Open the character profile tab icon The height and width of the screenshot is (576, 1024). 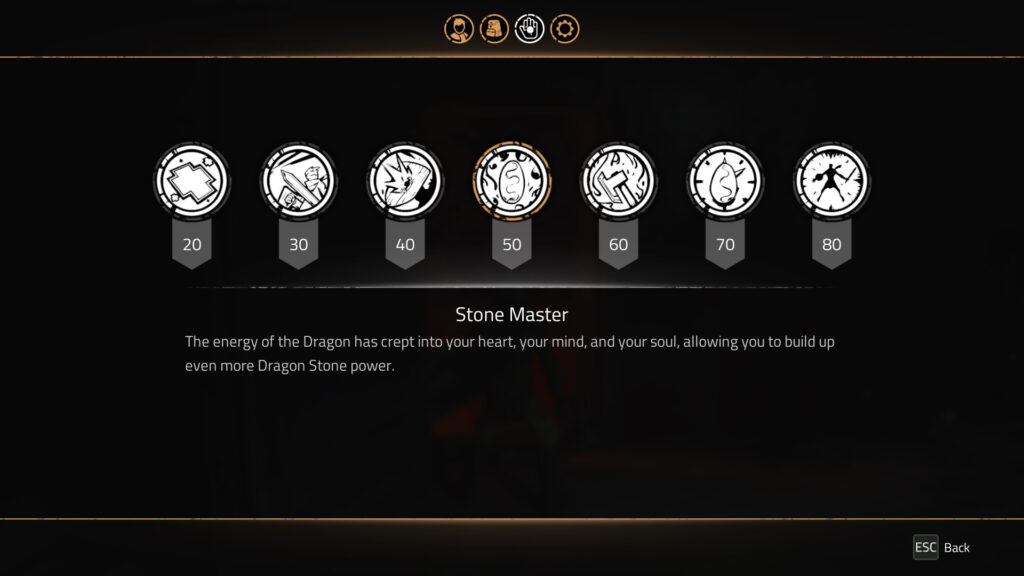click(458, 29)
